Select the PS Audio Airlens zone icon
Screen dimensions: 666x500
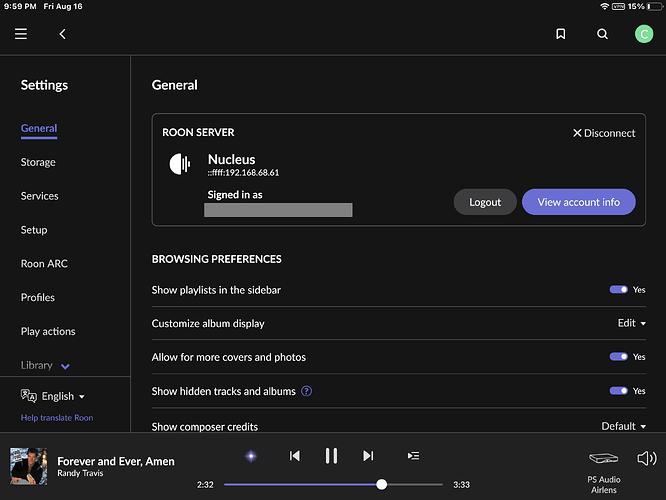pos(604,458)
